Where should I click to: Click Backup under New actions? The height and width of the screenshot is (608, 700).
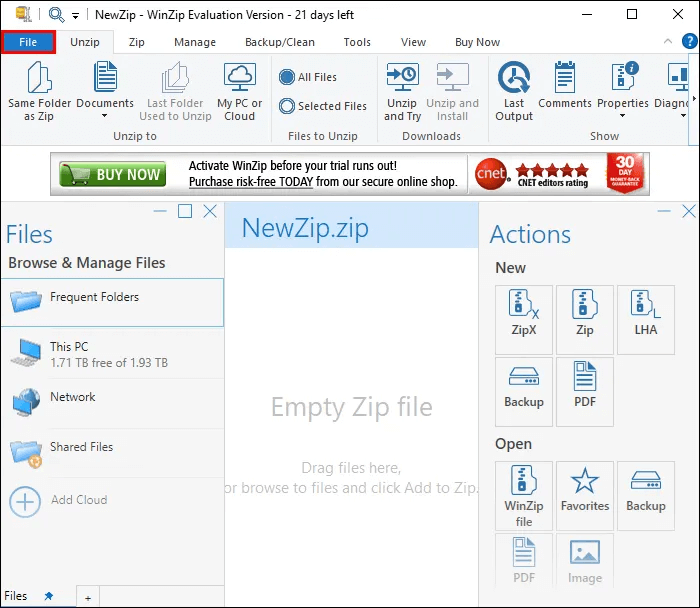pos(524,391)
